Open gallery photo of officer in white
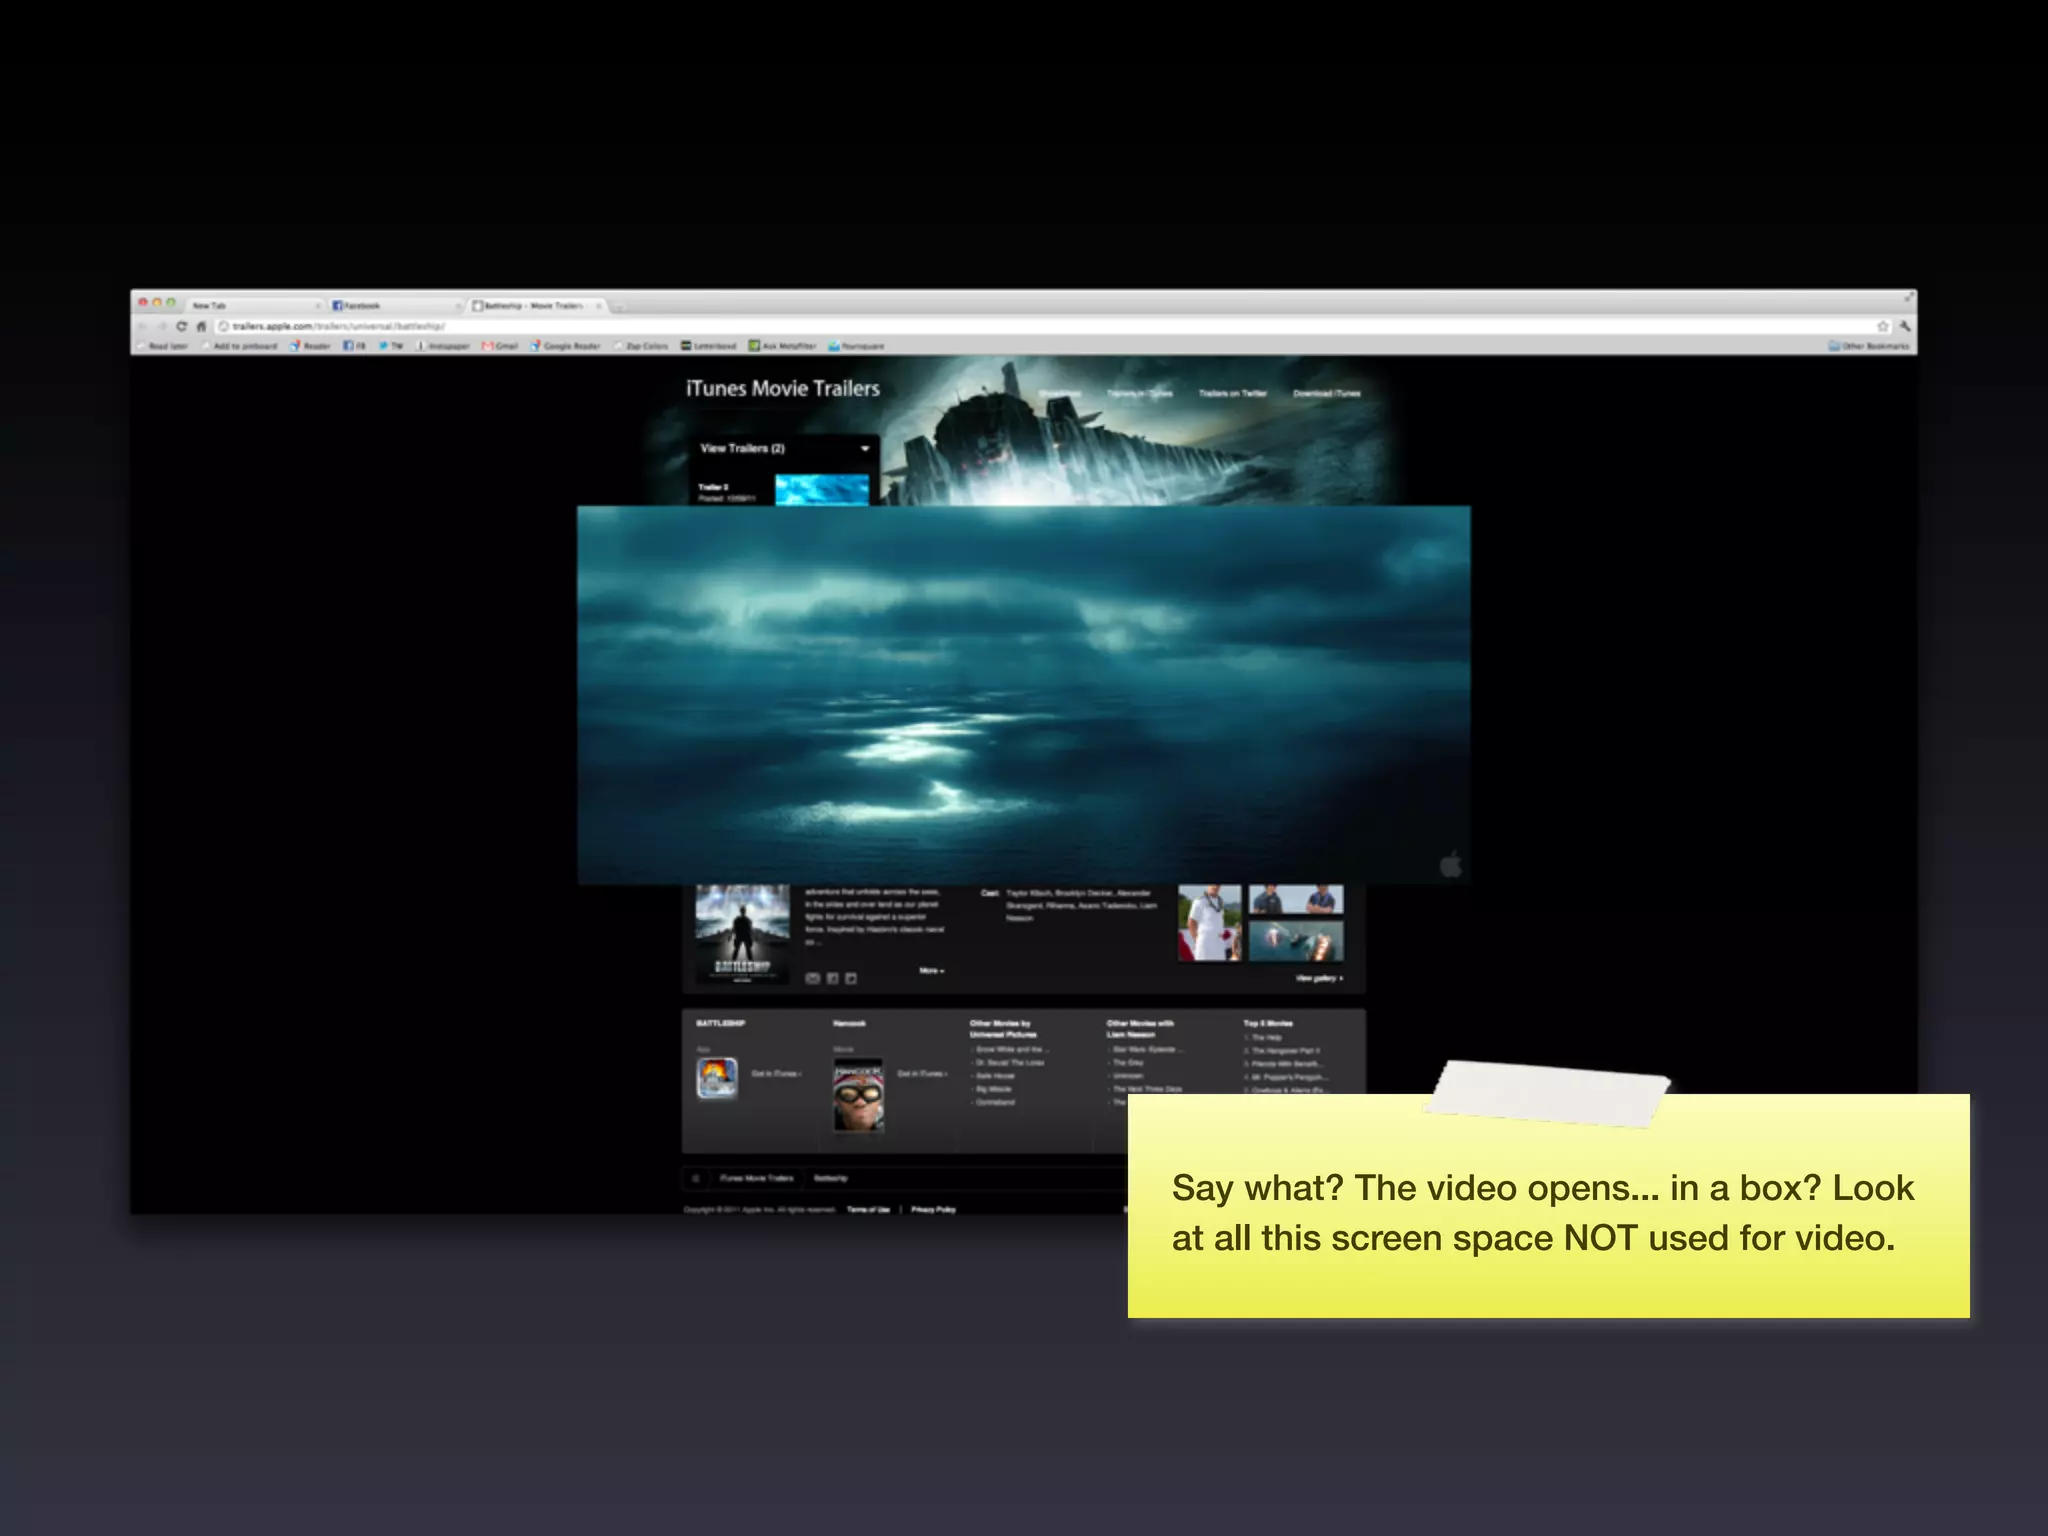The image size is (2048, 1536). tap(1209, 923)
